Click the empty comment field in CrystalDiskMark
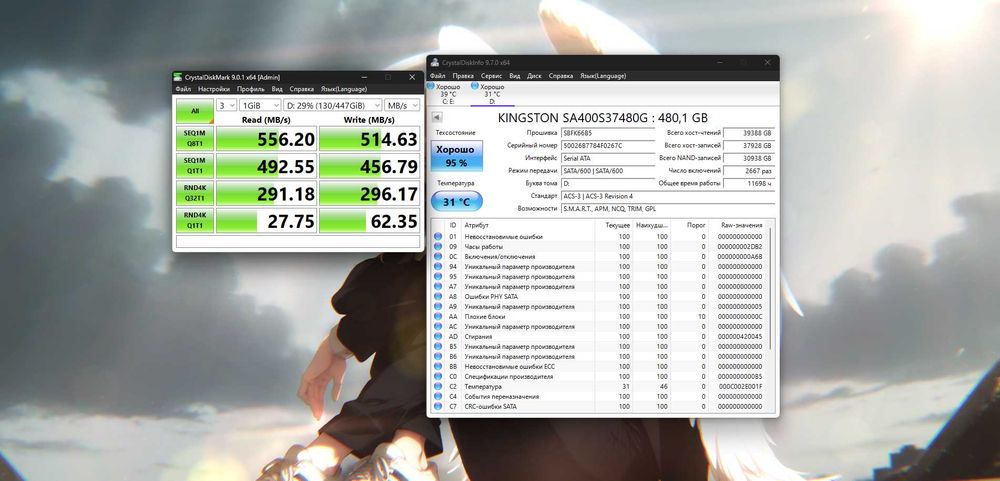This screenshot has width=1000, height=481. coord(298,242)
